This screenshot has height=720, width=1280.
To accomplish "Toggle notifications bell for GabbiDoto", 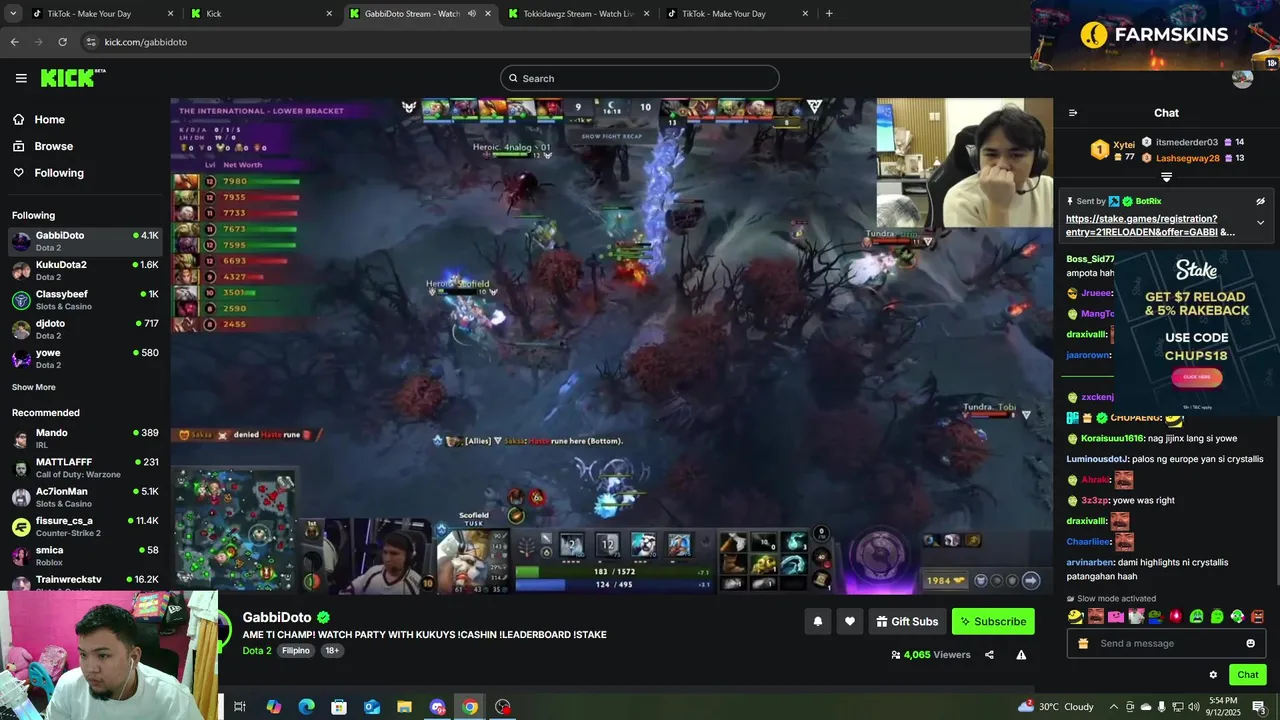I will 817,621.
